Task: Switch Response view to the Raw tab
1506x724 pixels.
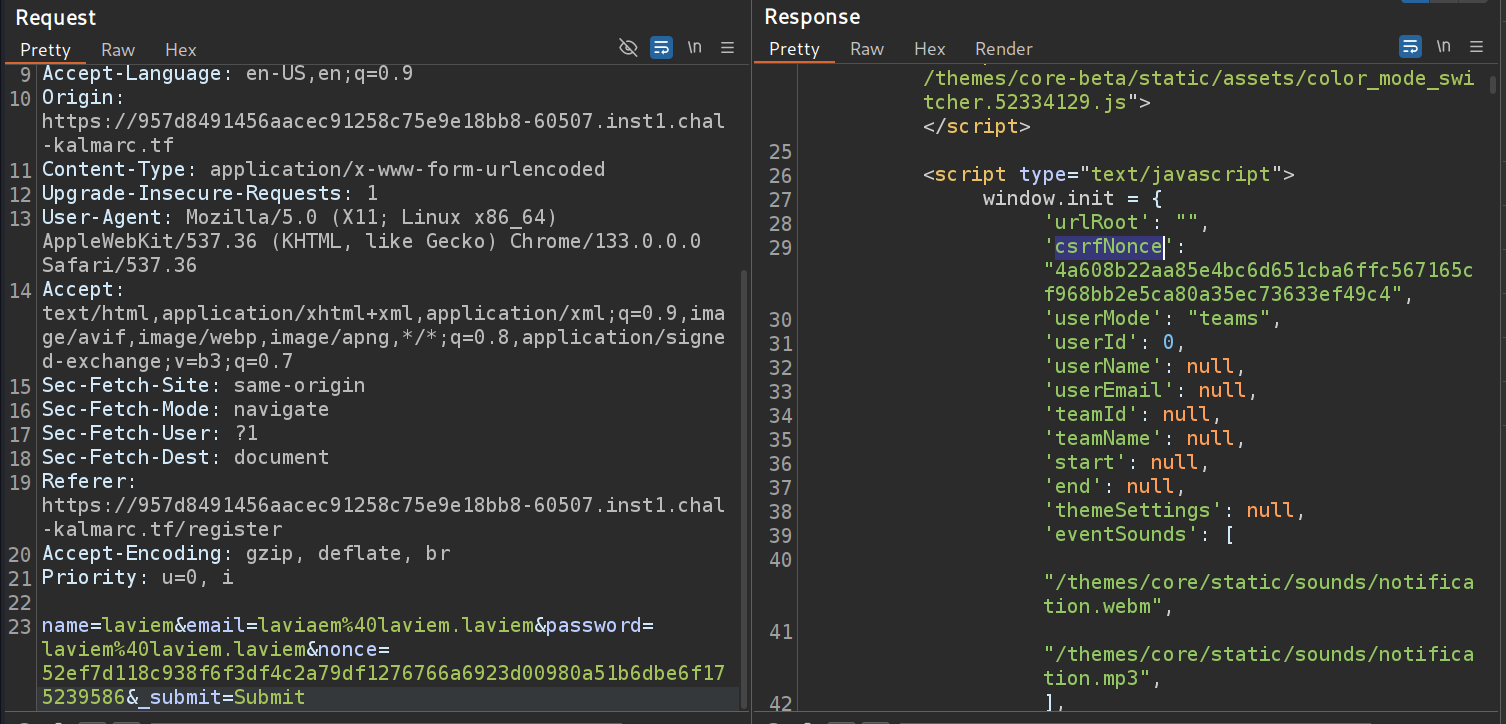Action: click(x=867, y=48)
